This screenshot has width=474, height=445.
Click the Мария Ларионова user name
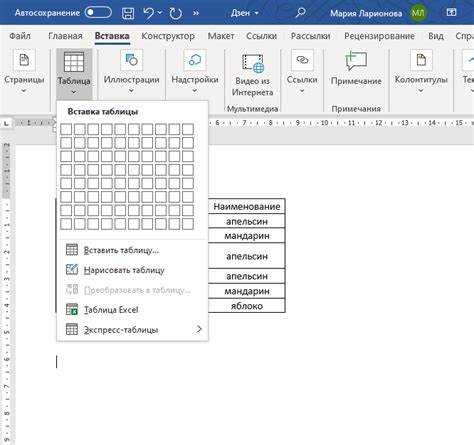(x=366, y=13)
